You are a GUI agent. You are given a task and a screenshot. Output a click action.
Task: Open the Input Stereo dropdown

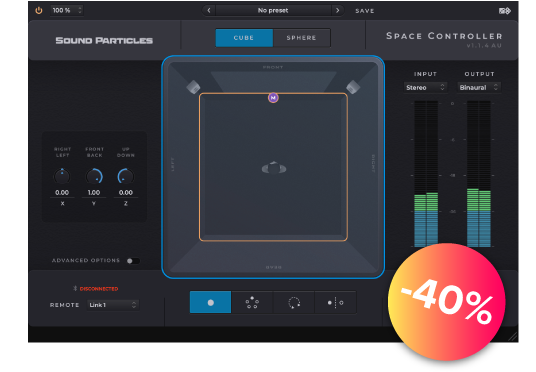[x=425, y=88]
